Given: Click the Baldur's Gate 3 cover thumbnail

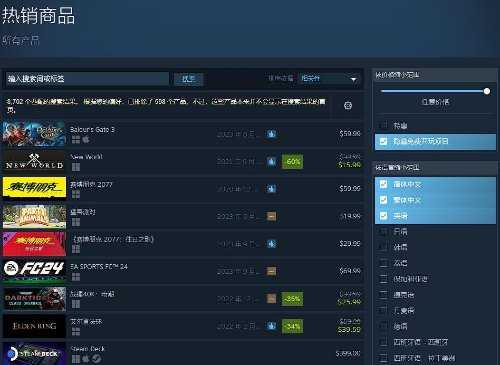Looking at the screenshot, I should (x=34, y=134).
